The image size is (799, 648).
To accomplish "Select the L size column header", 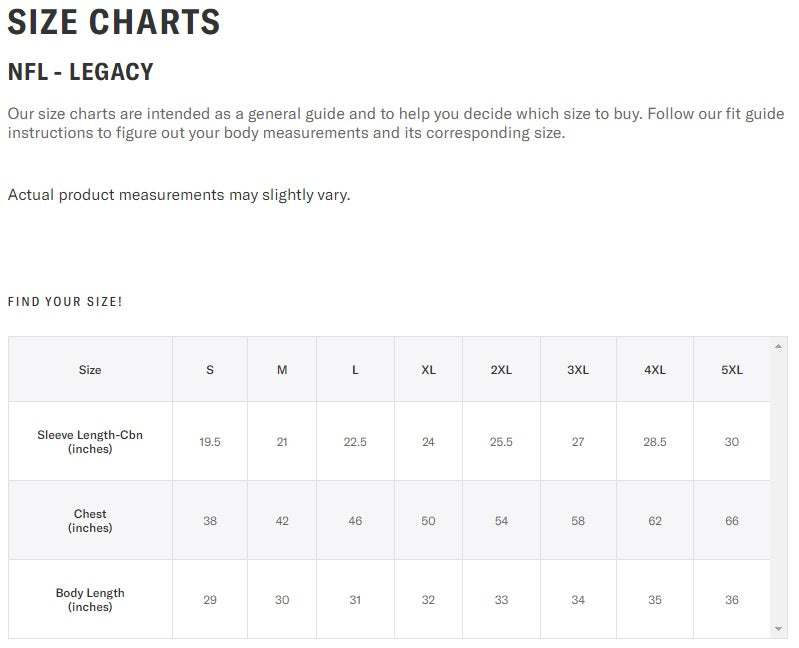I will click(355, 370).
